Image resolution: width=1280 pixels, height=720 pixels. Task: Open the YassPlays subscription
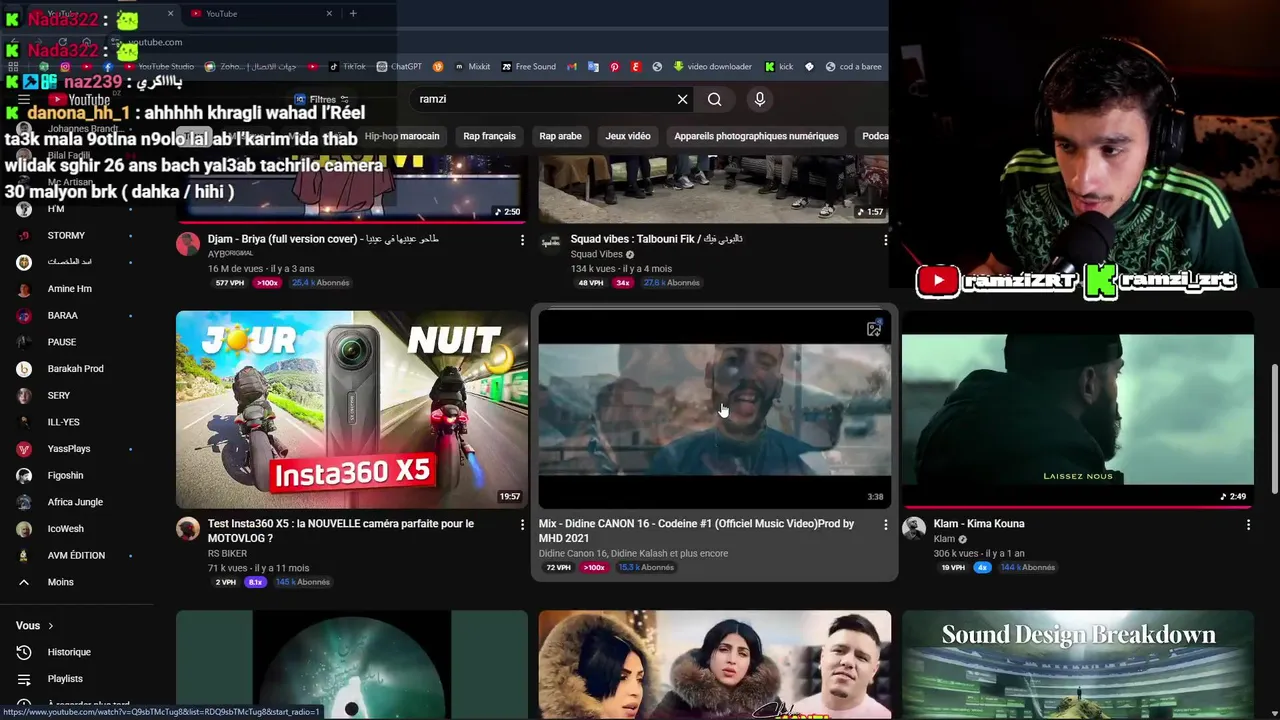68,449
